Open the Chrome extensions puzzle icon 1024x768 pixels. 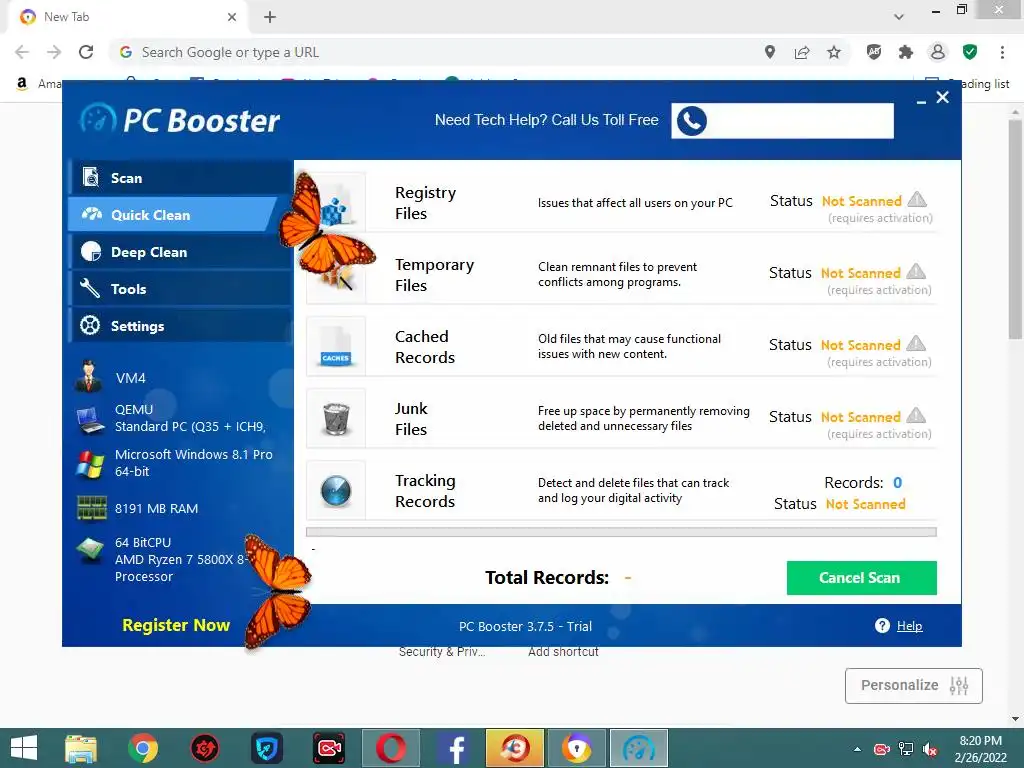pyautogui.click(x=906, y=52)
